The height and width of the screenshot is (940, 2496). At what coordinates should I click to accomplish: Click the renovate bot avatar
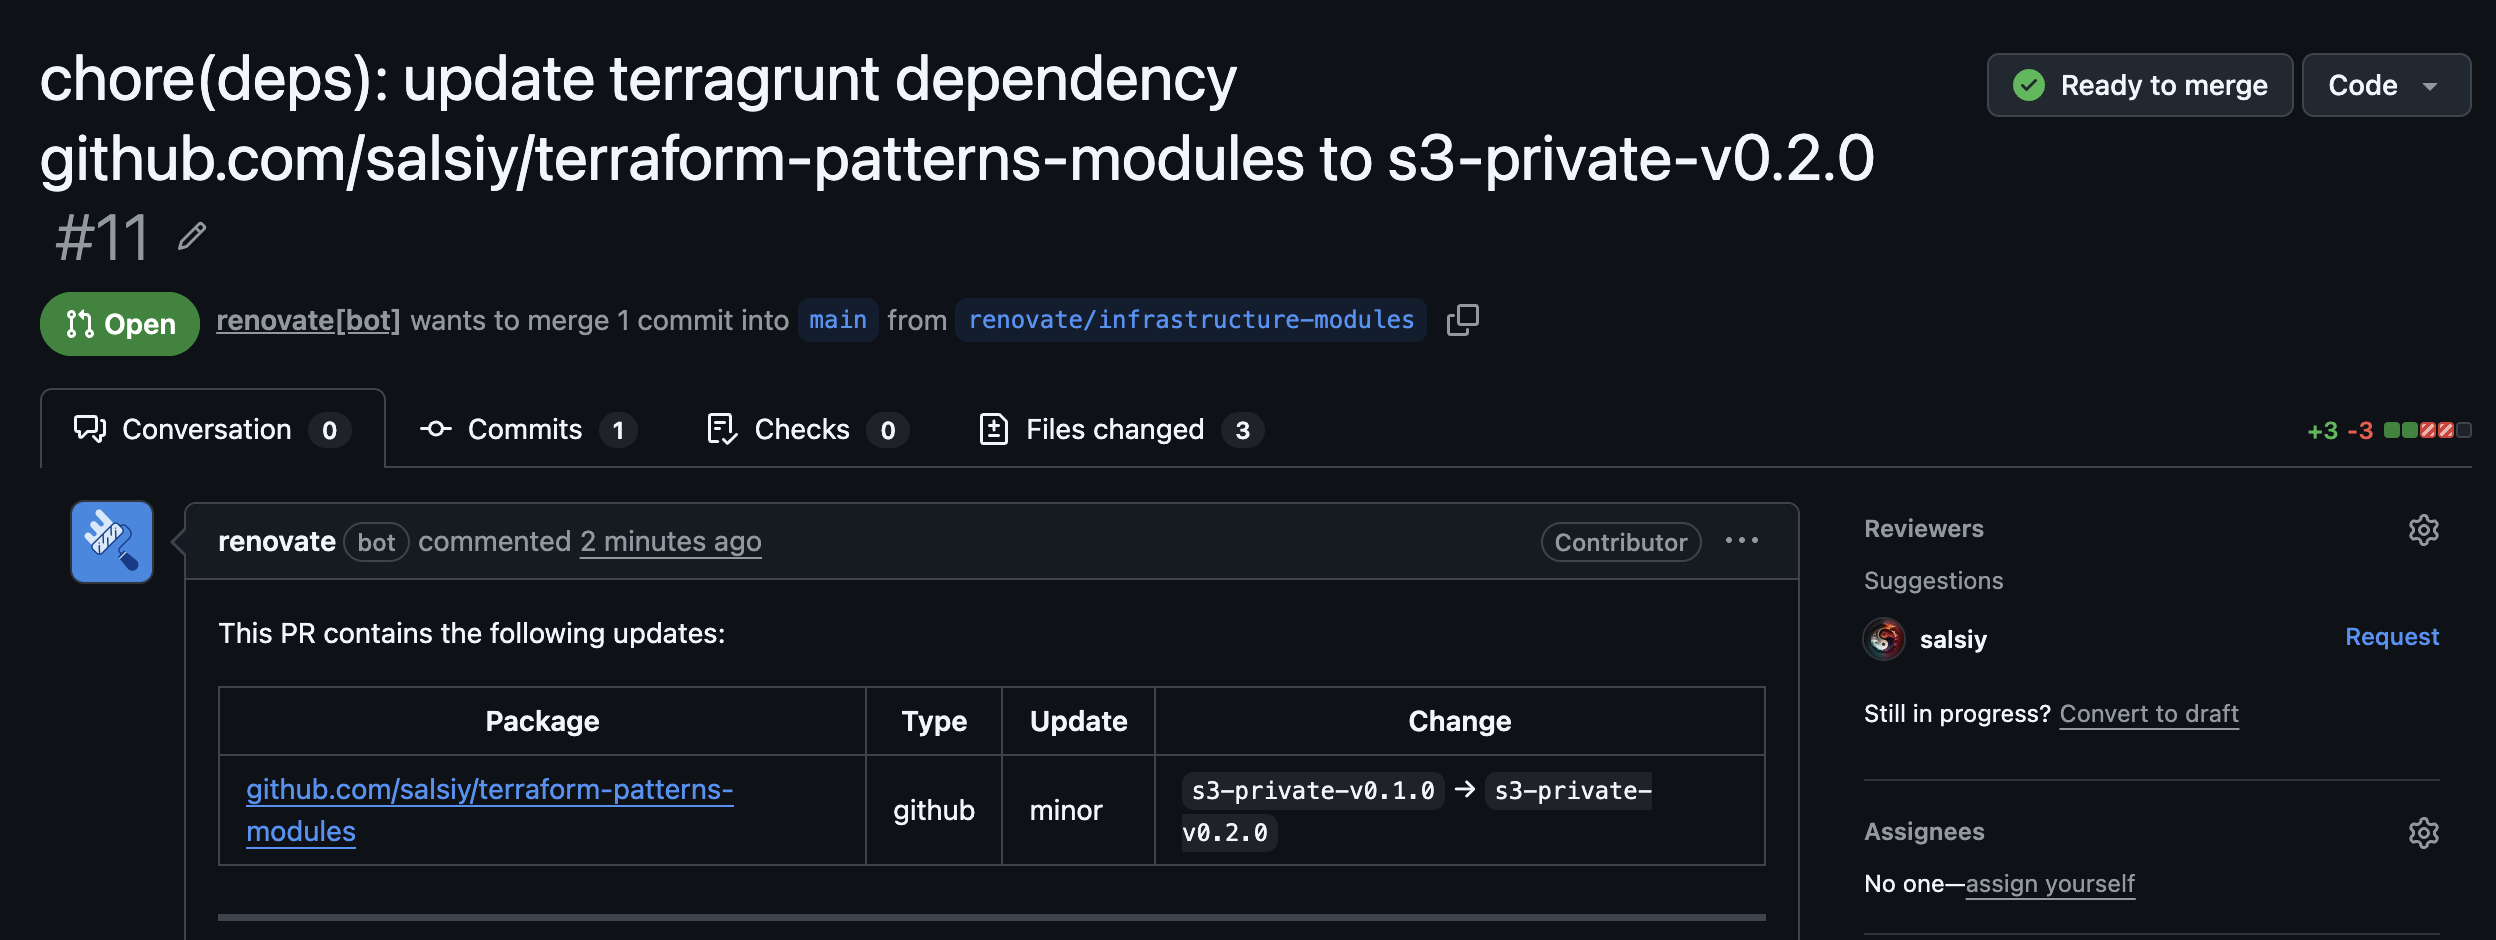[112, 542]
